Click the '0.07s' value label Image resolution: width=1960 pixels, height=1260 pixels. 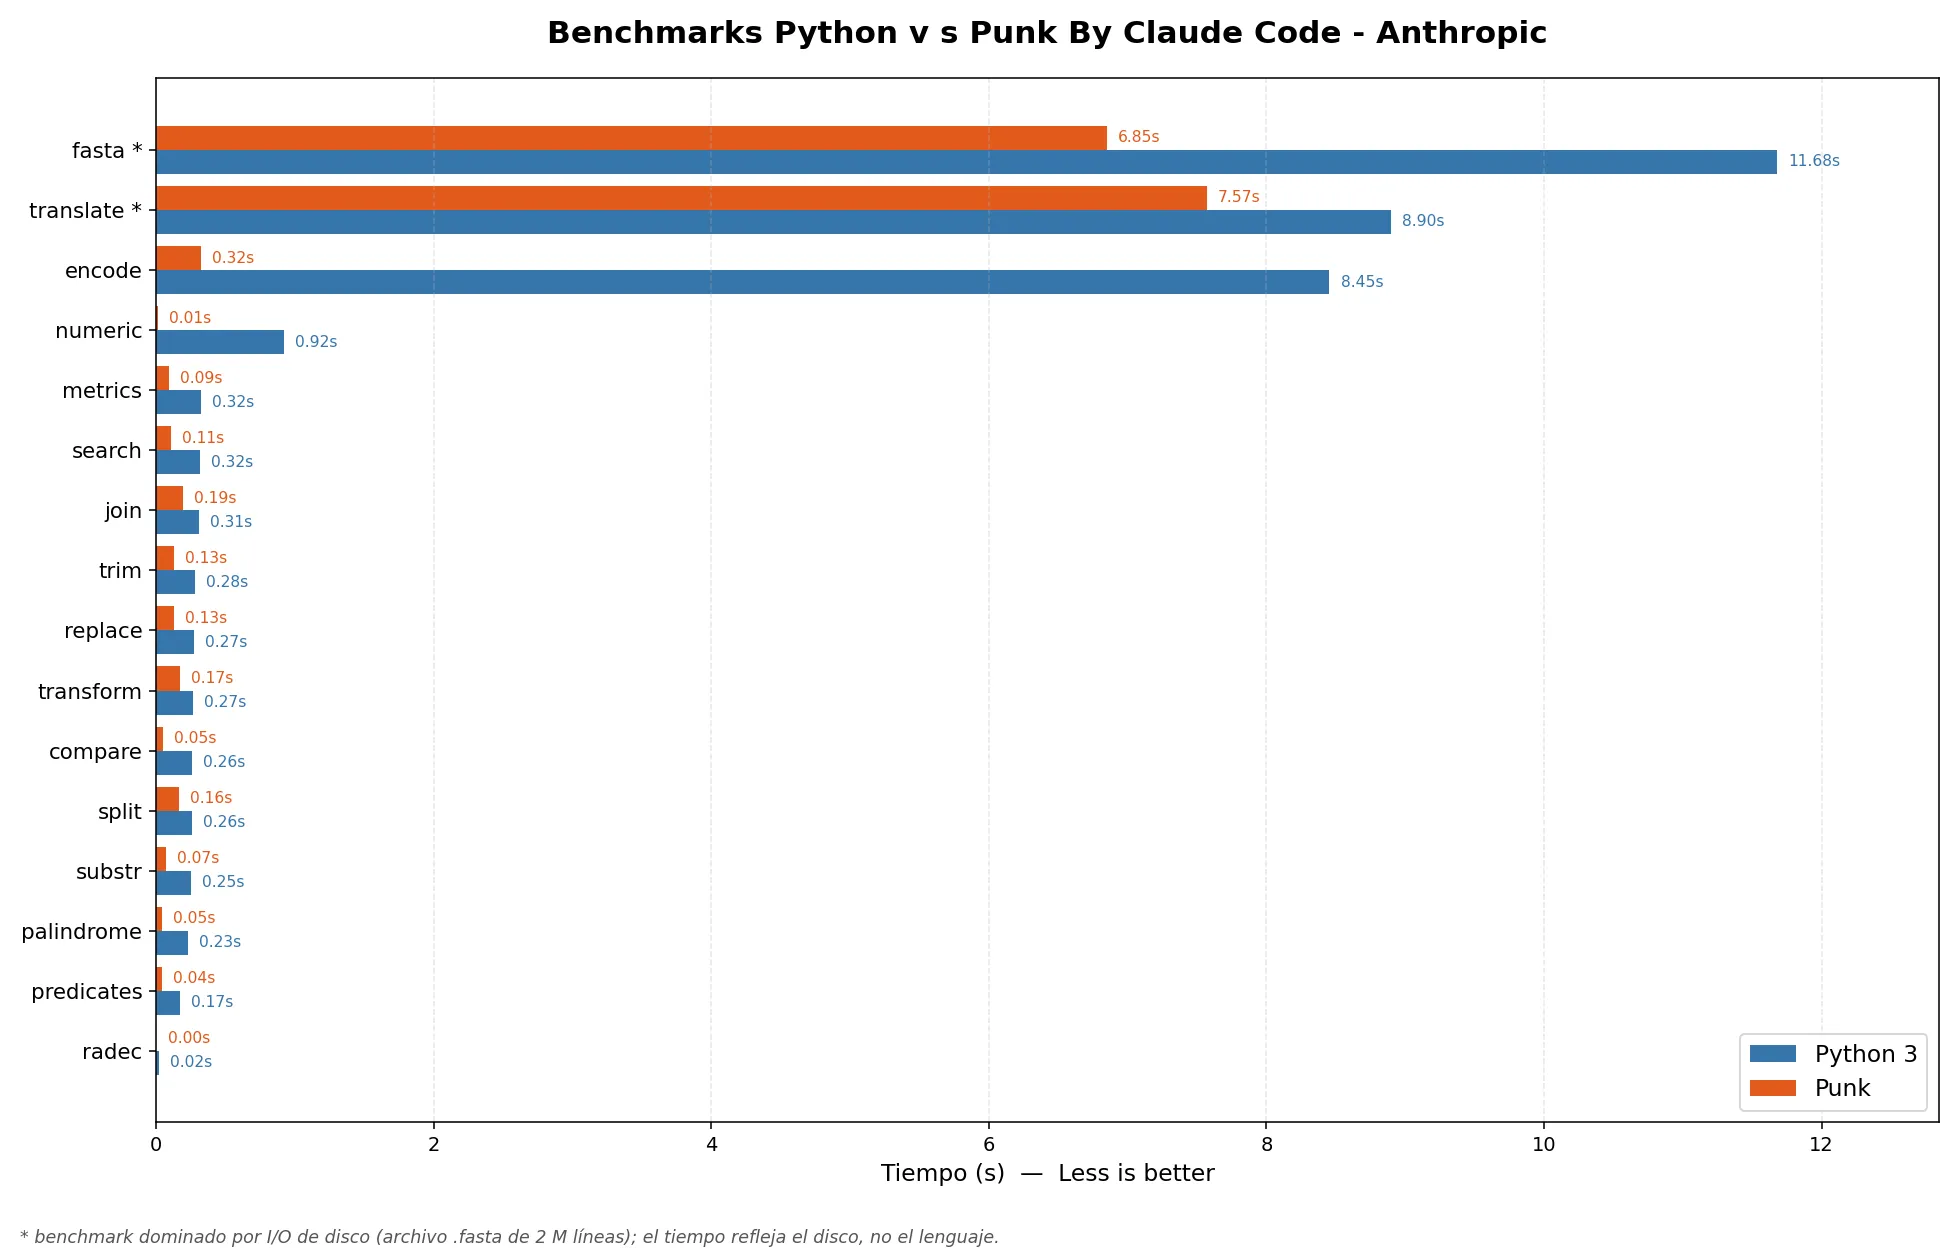point(198,858)
